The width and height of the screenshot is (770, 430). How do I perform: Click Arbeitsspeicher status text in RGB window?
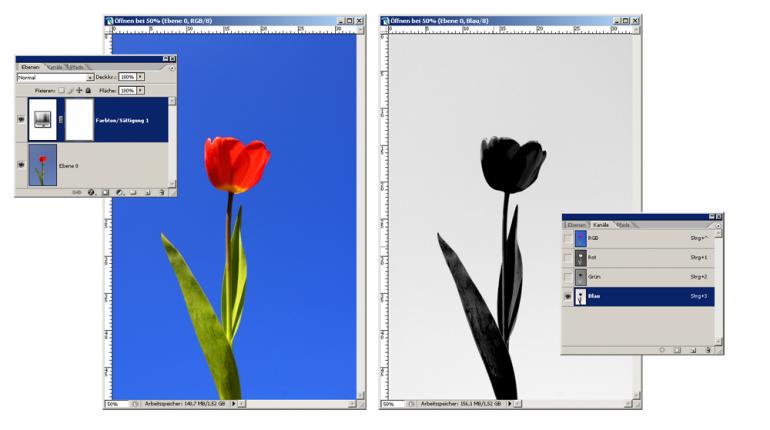tap(185, 403)
